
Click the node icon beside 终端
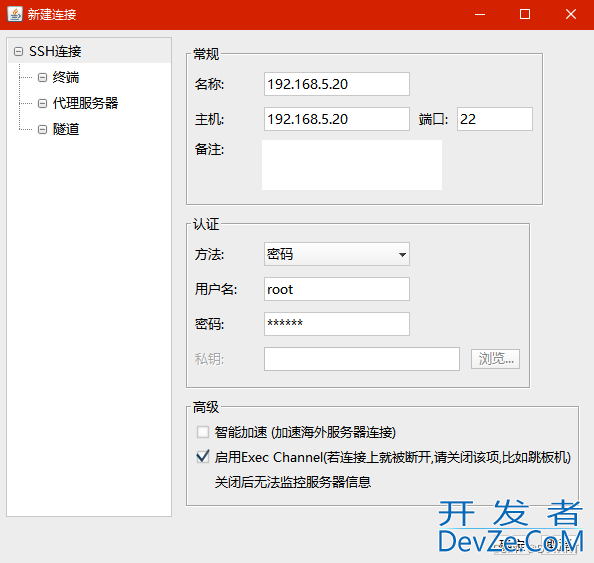[x=42, y=77]
